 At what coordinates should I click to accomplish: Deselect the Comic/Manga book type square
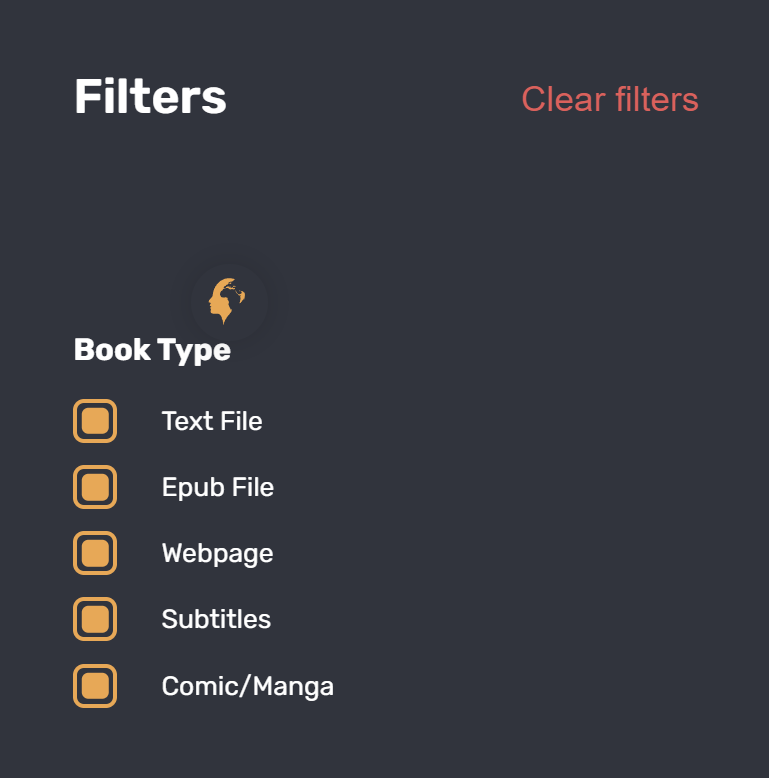coord(95,686)
